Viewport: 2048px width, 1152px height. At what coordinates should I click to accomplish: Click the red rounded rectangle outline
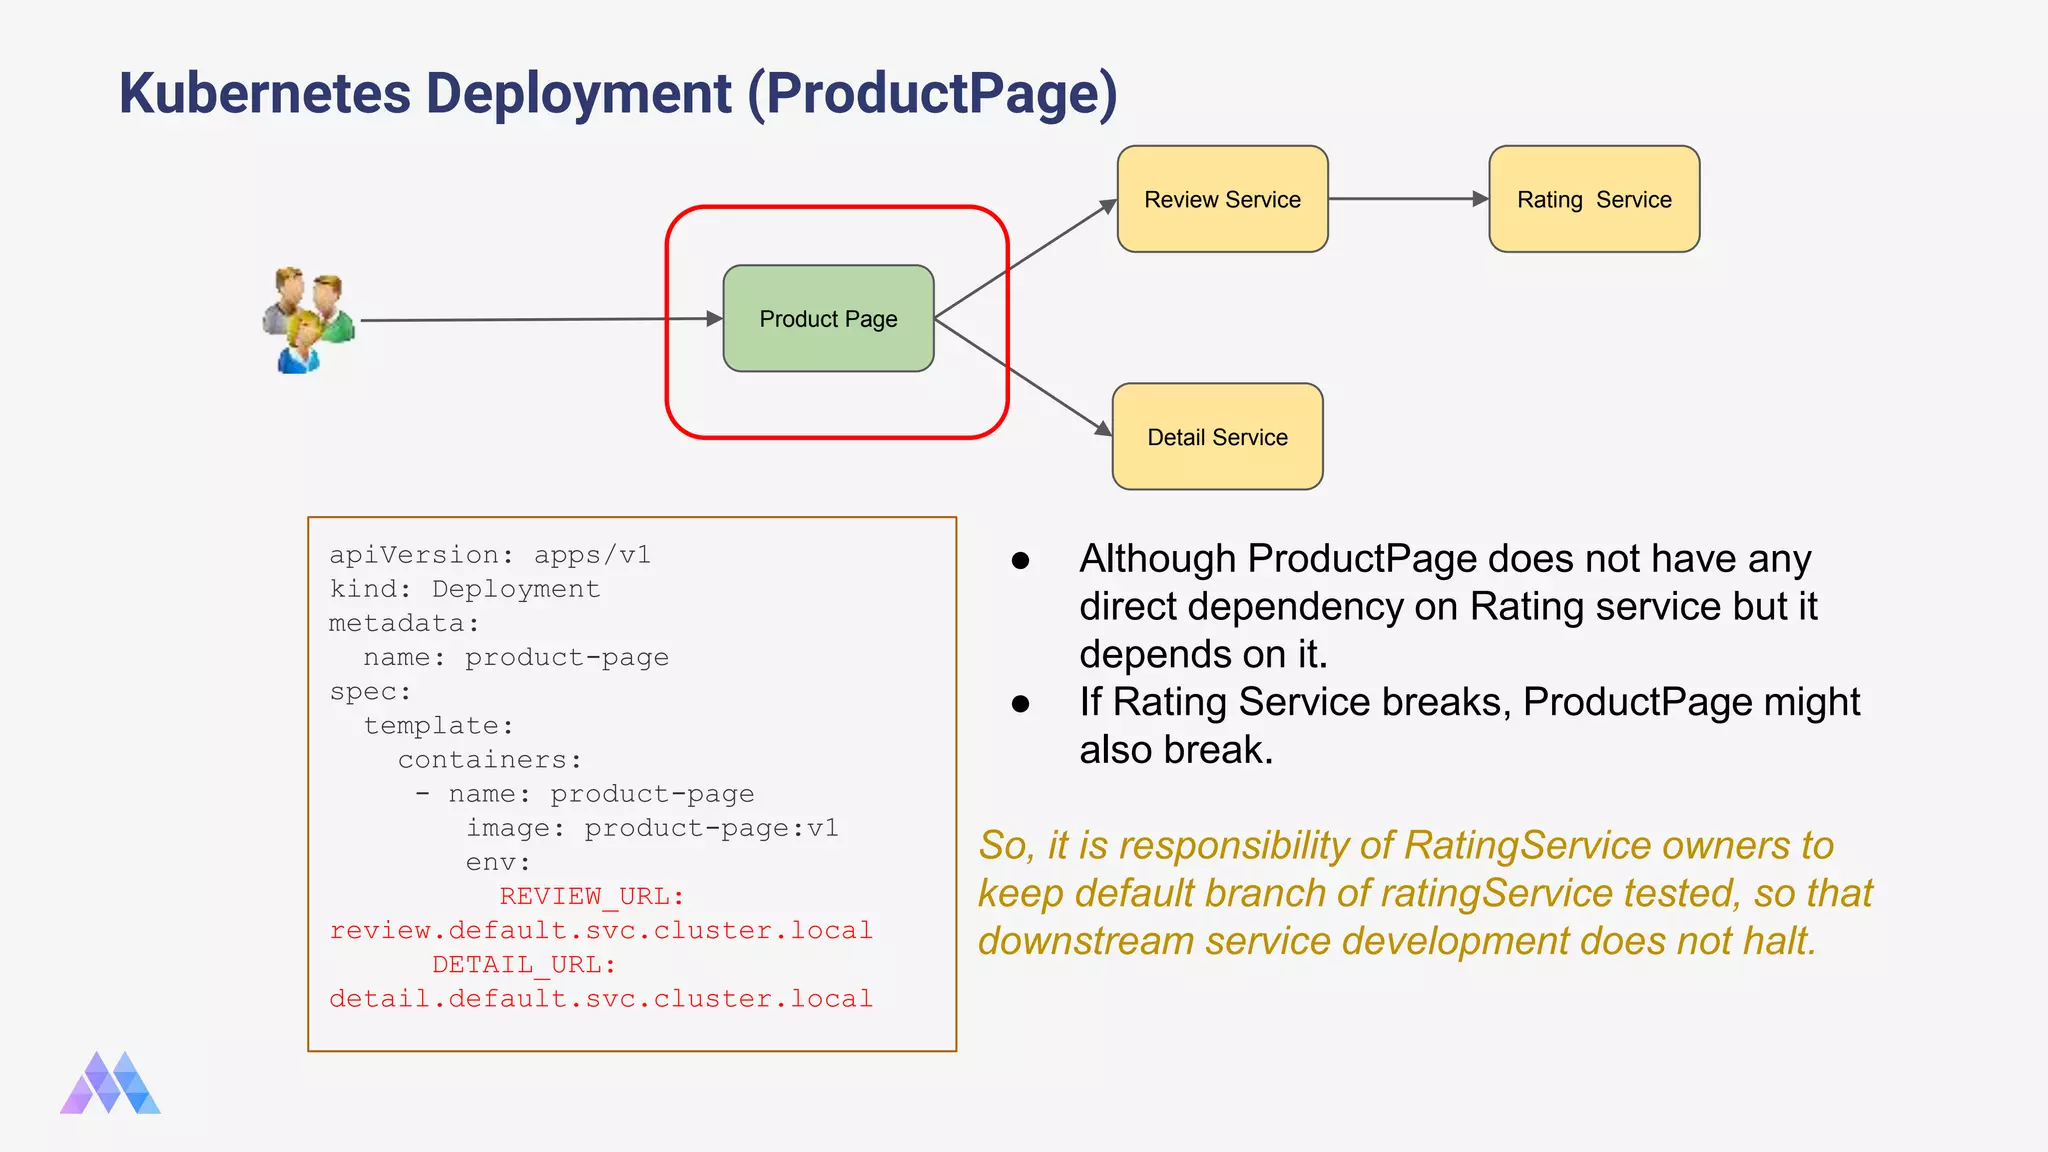tap(836, 208)
